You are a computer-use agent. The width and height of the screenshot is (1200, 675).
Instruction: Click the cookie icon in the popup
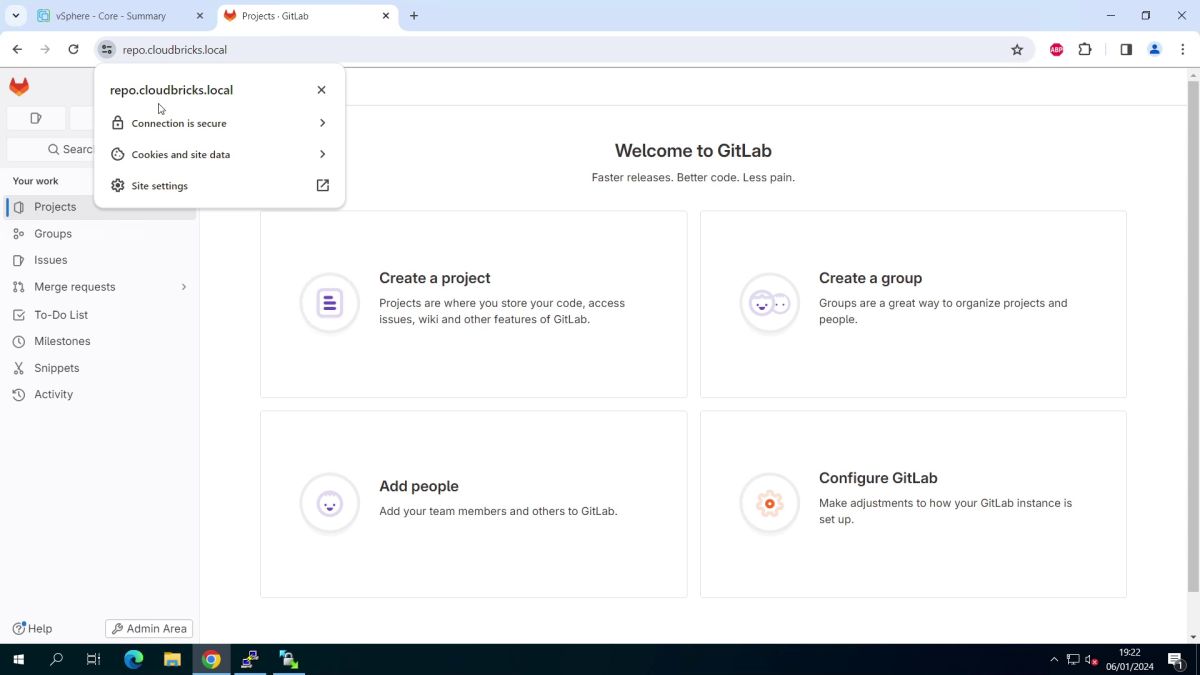click(x=117, y=154)
